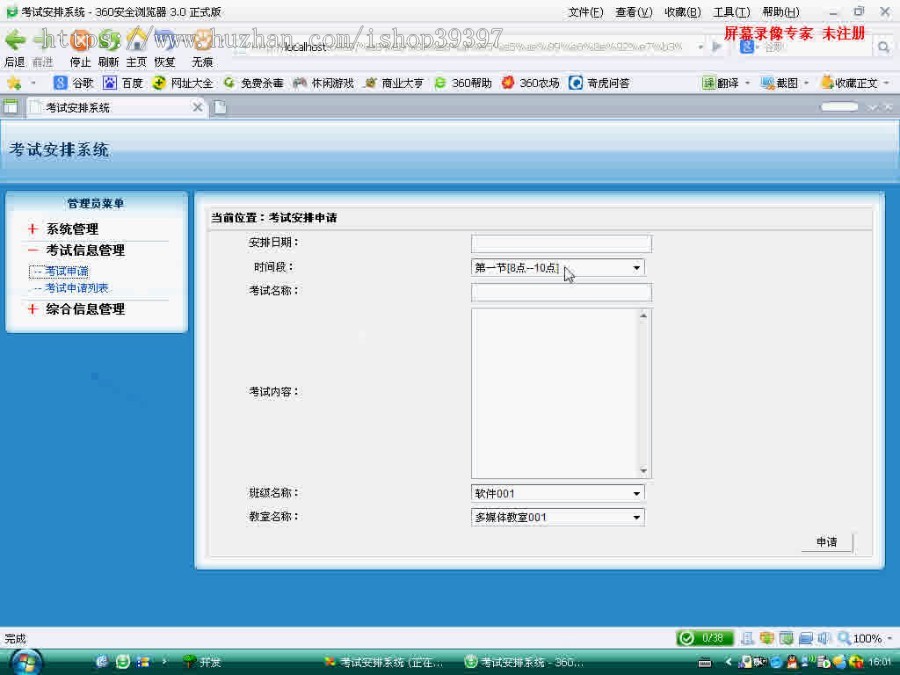Viewport: 900px width, 675px height.
Task: Click scroll-up arrow of 考试内容 textarea
Action: [x=643, y=316]
